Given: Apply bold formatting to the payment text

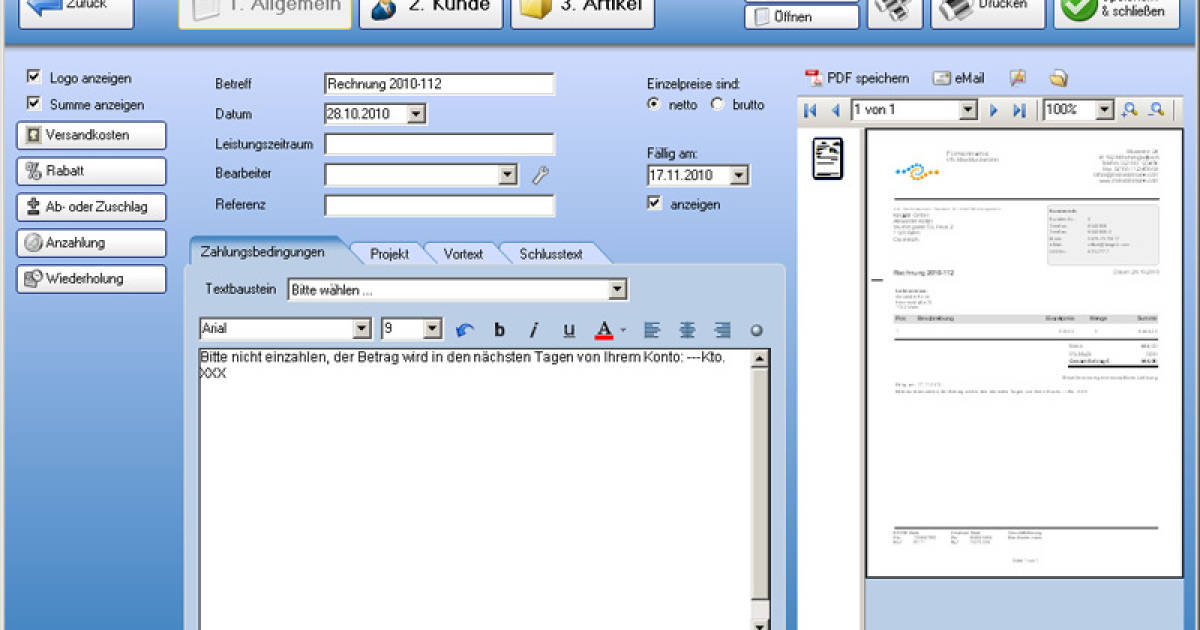Looking at the screenshot, I should point(499,328).
